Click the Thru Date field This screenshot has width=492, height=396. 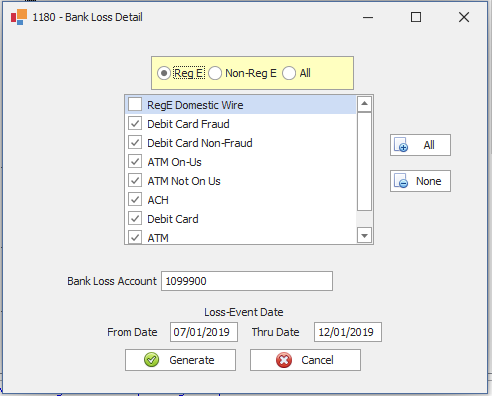tap(348, 332)
